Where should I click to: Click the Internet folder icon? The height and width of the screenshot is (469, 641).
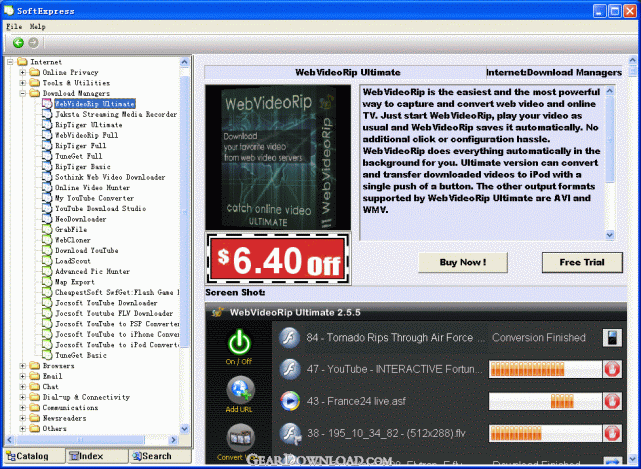pos(23,62)
